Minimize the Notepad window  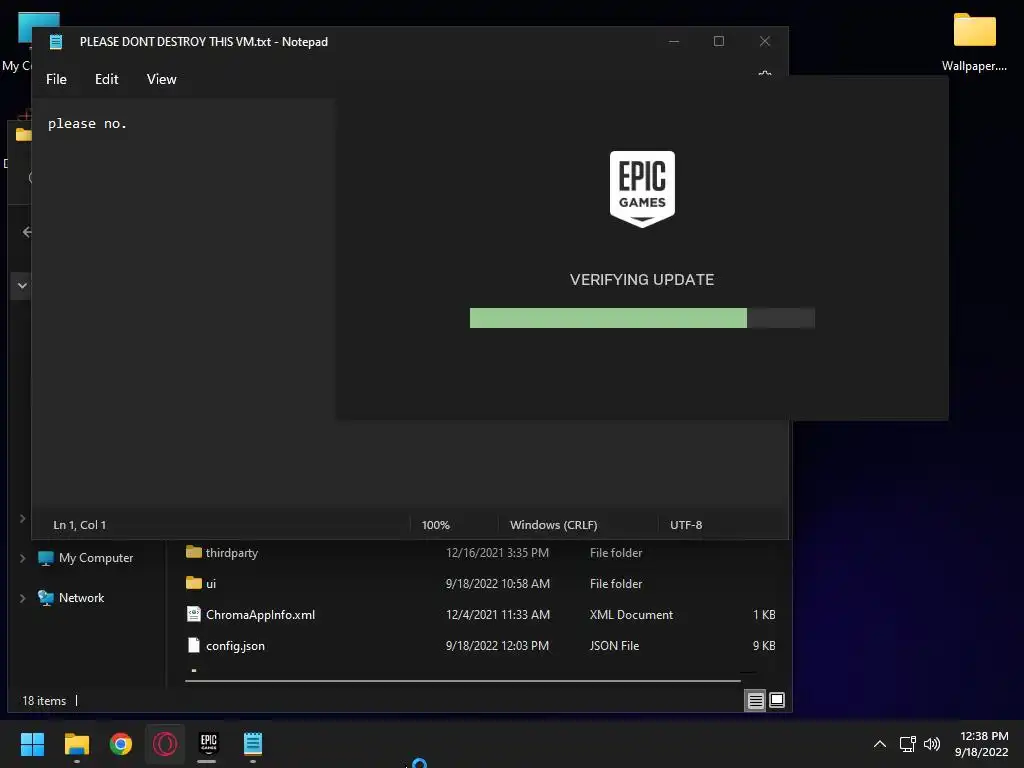coord(674,41)
